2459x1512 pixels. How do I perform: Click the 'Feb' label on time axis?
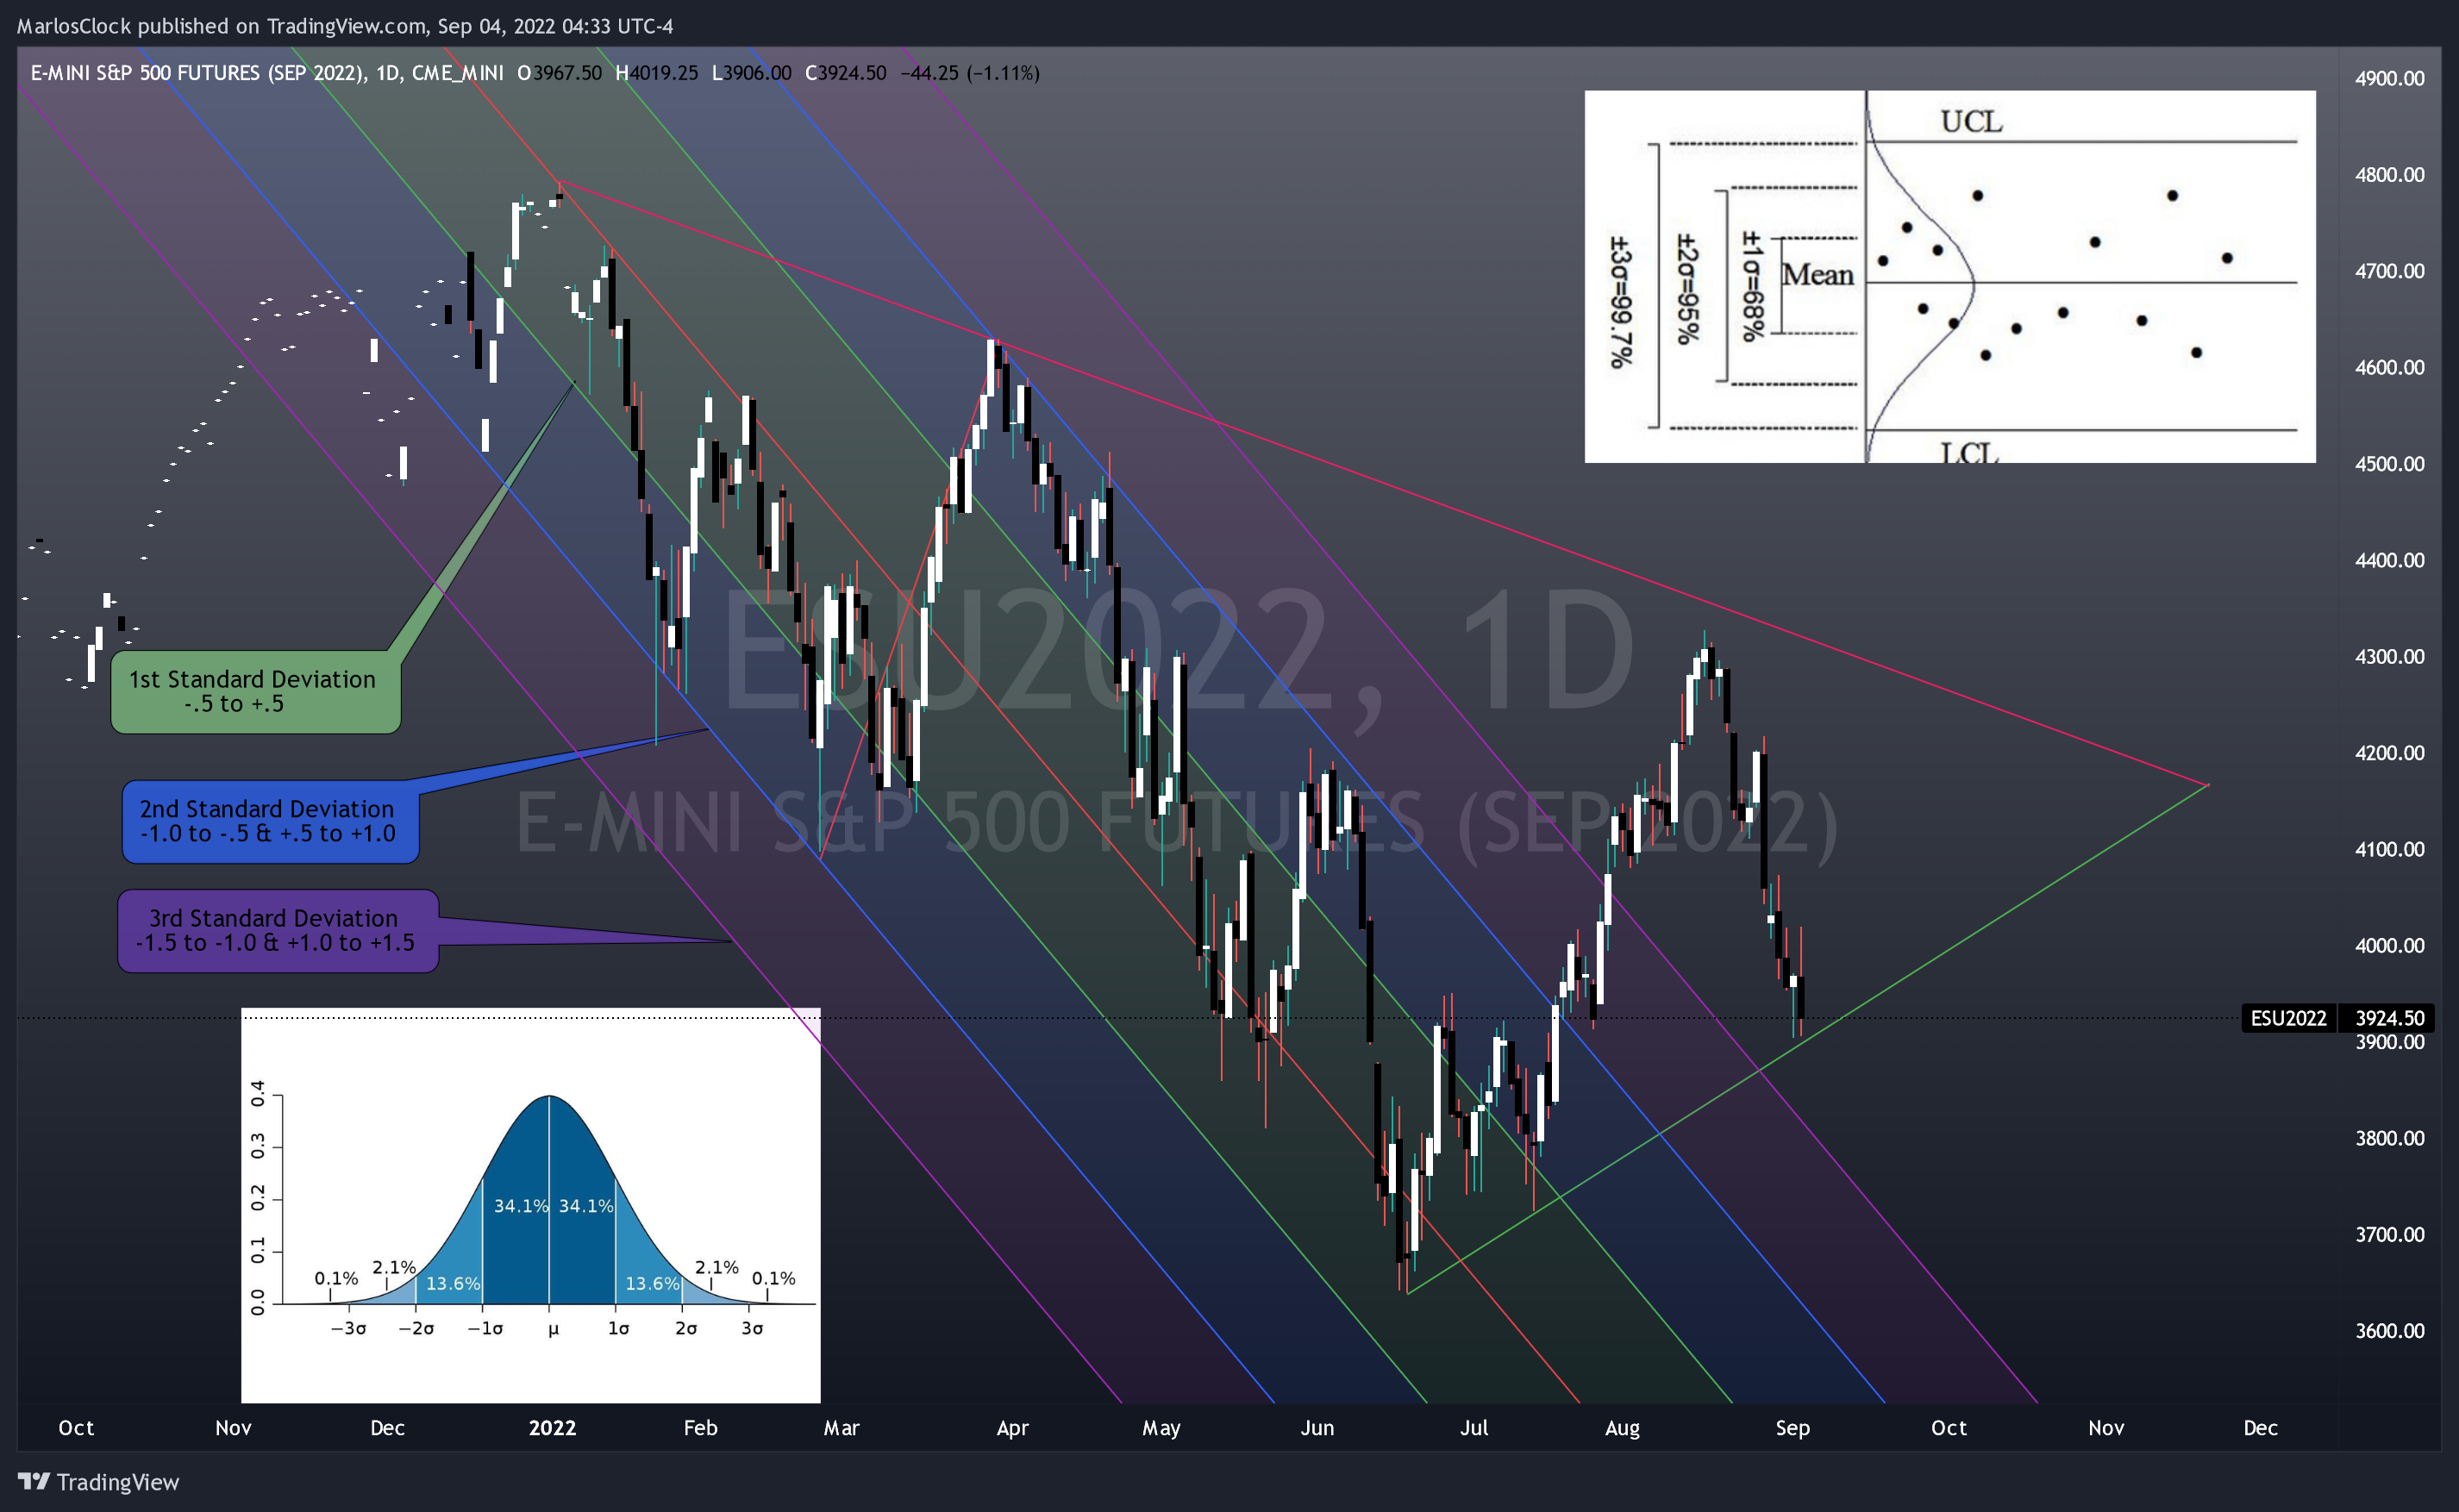(700, 1428)
